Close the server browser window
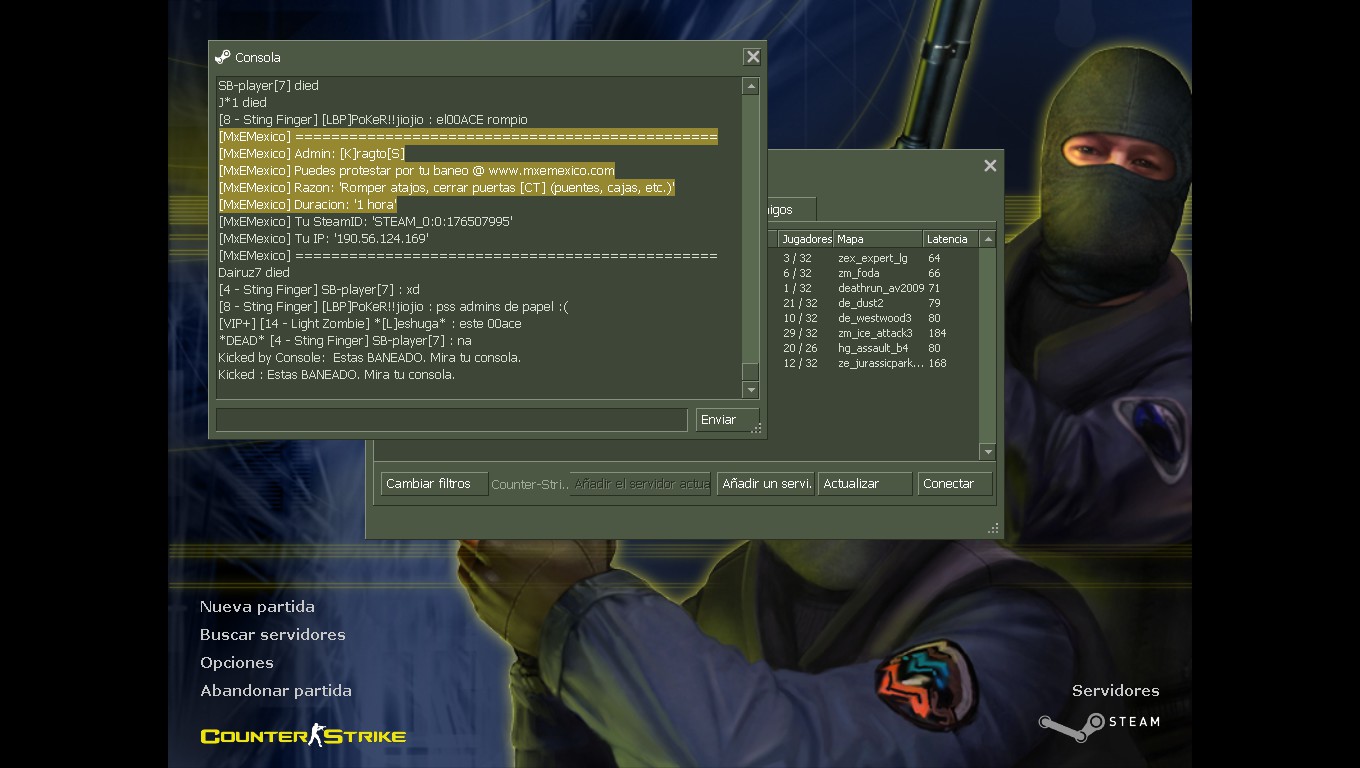This screenshot has height=768, width=1360. click(x=990, y=166)
